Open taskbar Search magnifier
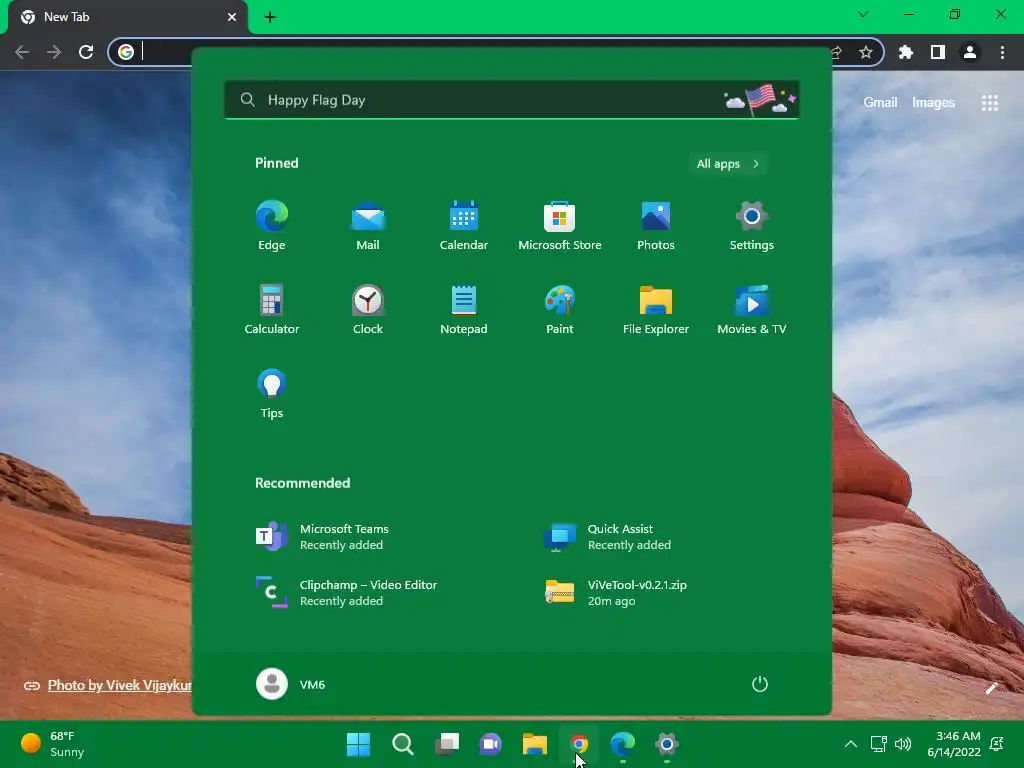 coord(403,744)
